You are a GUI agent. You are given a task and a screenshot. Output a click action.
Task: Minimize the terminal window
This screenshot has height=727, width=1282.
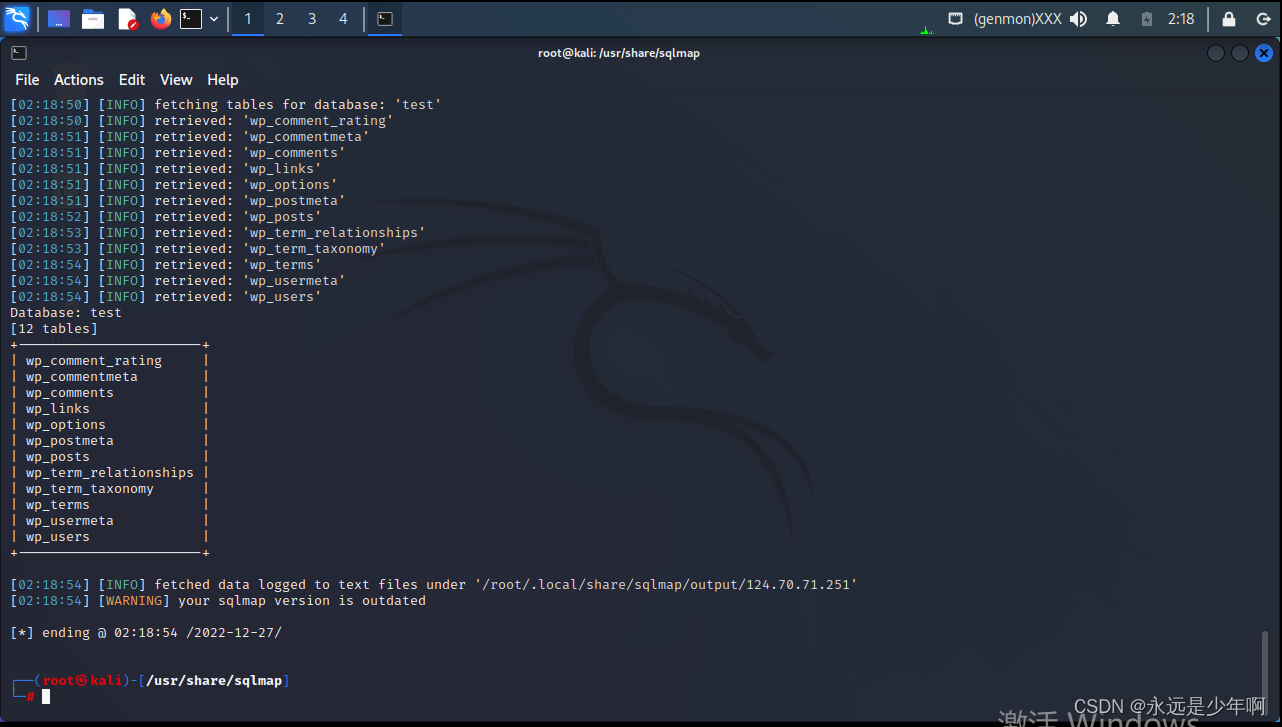click(1216, 53)
